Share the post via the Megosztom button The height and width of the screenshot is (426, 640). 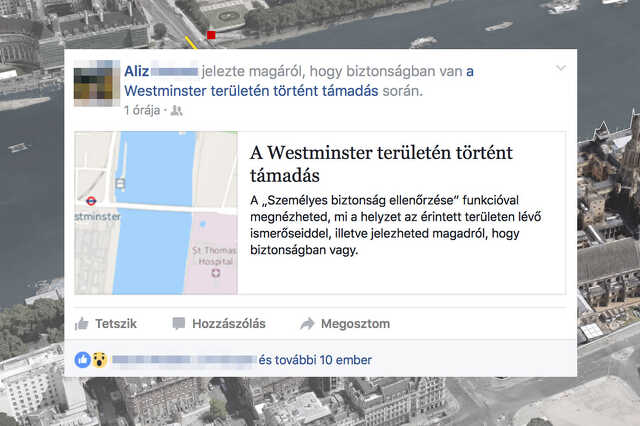pos(345,324)
